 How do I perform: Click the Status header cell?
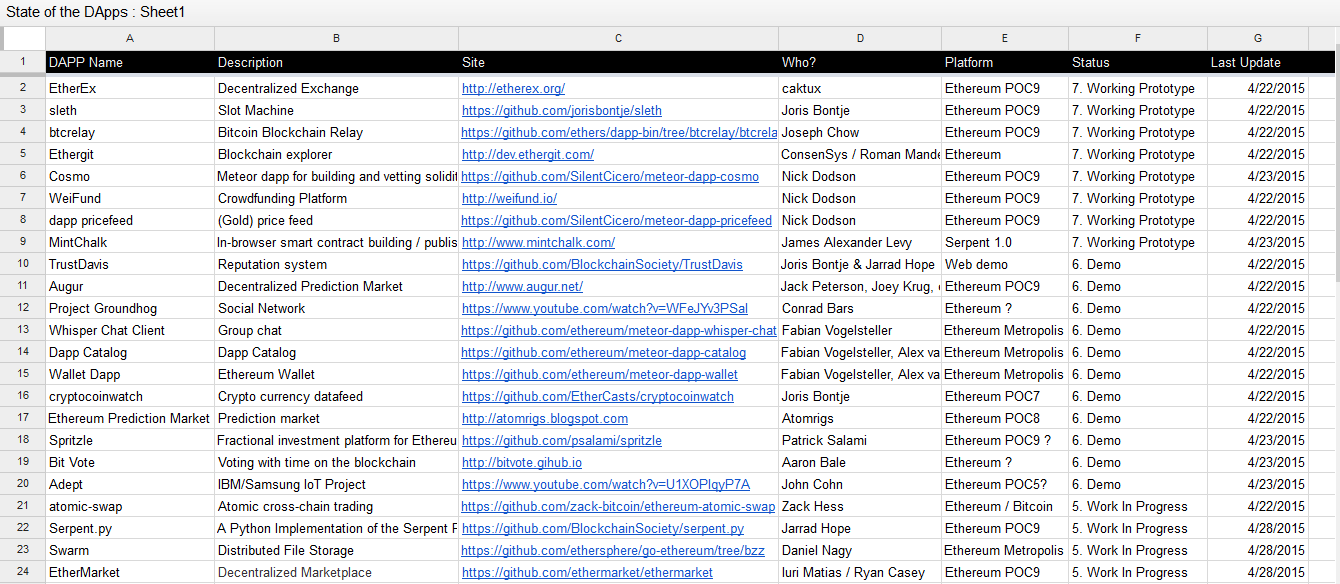pyautogui.click(x=1138, y=62)
